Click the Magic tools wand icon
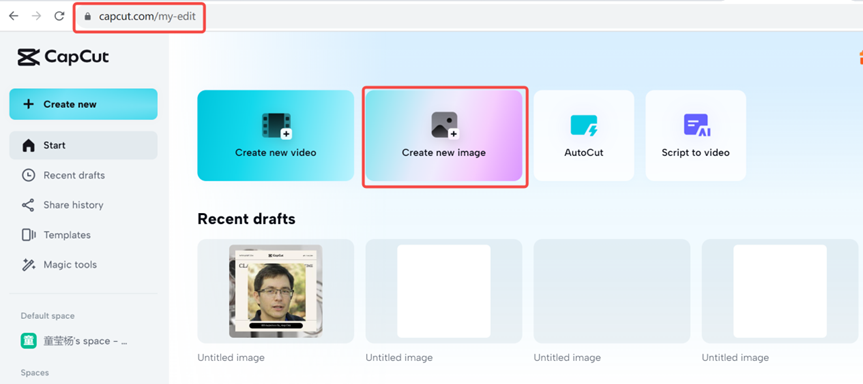Viewport: 863px width, 384px height. pos(28,265)
